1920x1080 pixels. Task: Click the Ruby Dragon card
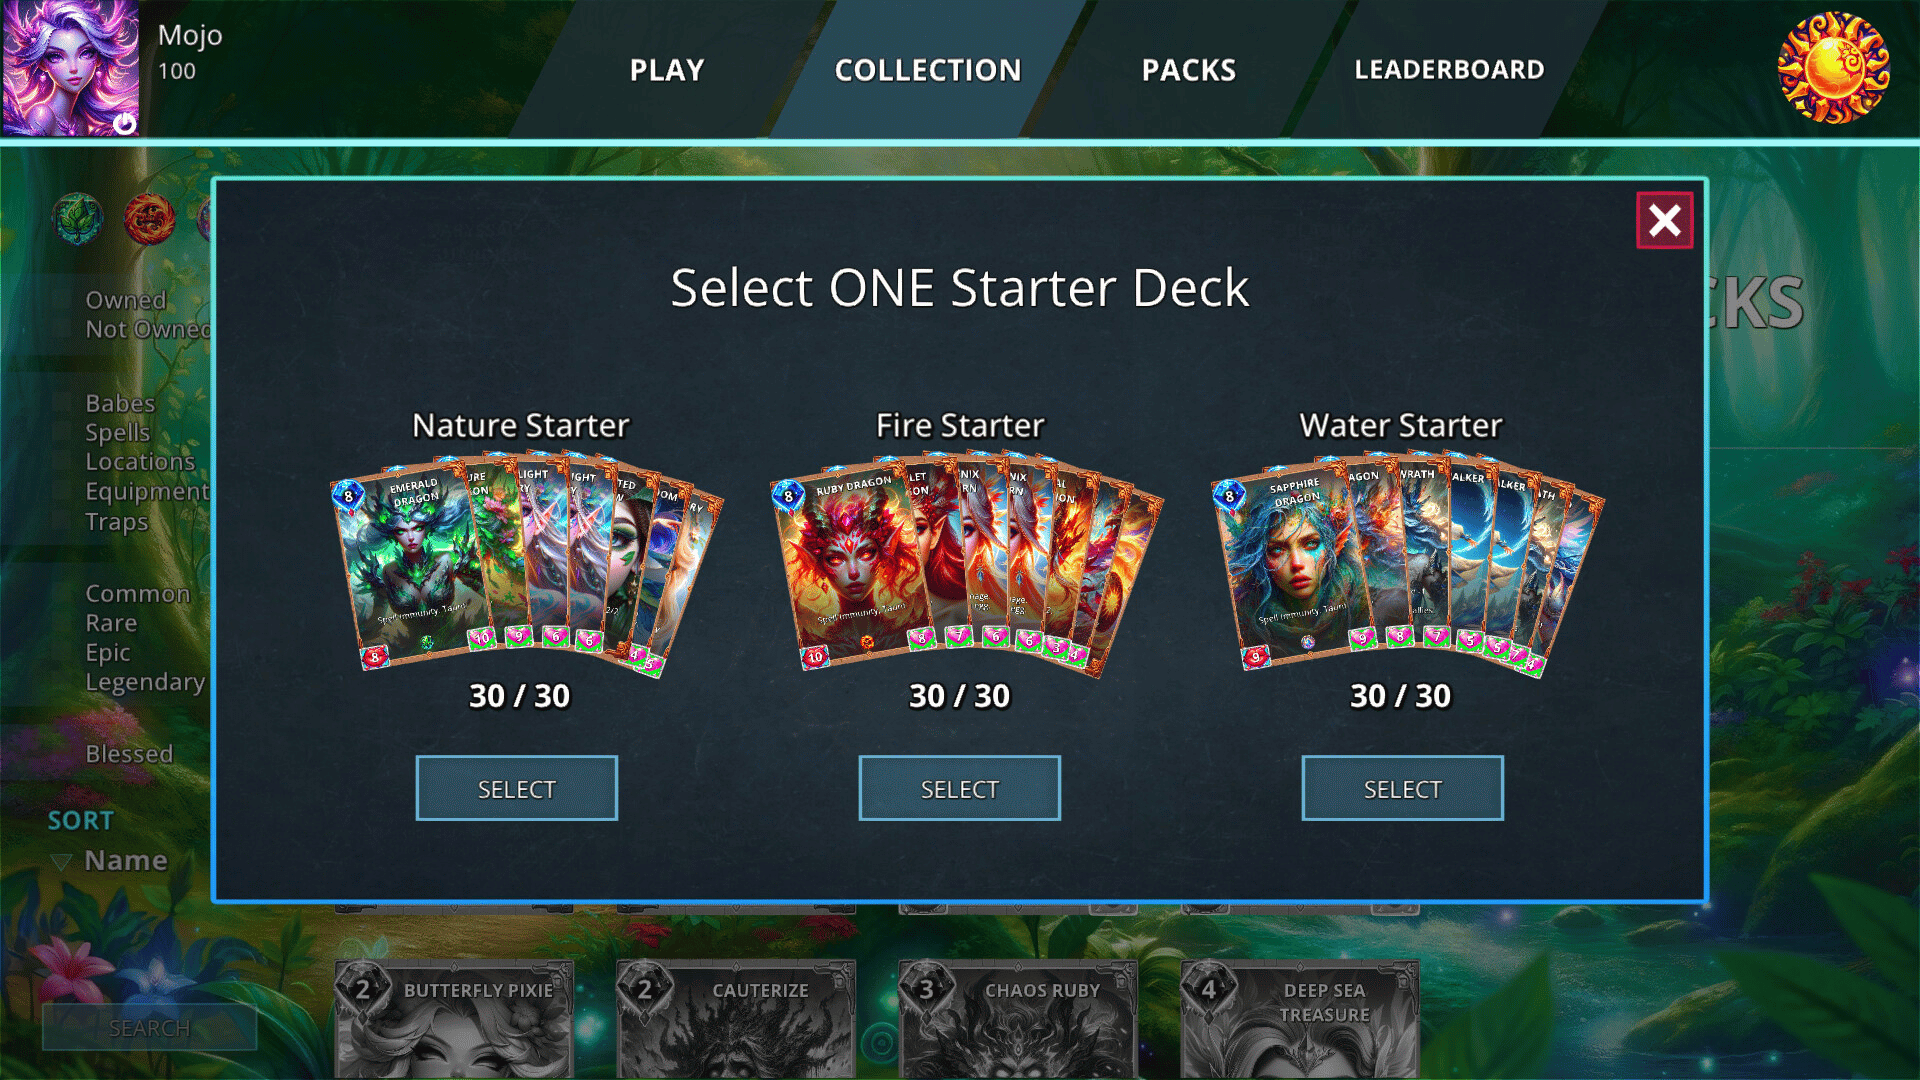pos(850,567)
